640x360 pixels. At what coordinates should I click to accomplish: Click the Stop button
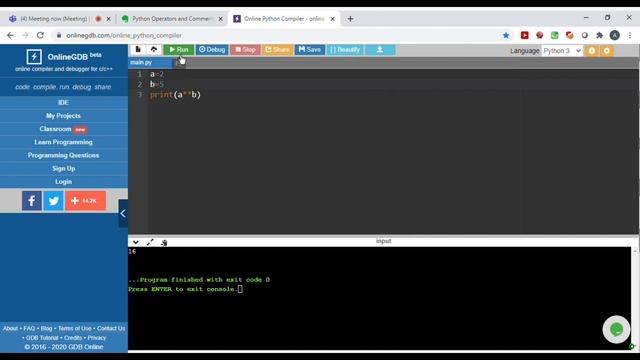(245, 50)
